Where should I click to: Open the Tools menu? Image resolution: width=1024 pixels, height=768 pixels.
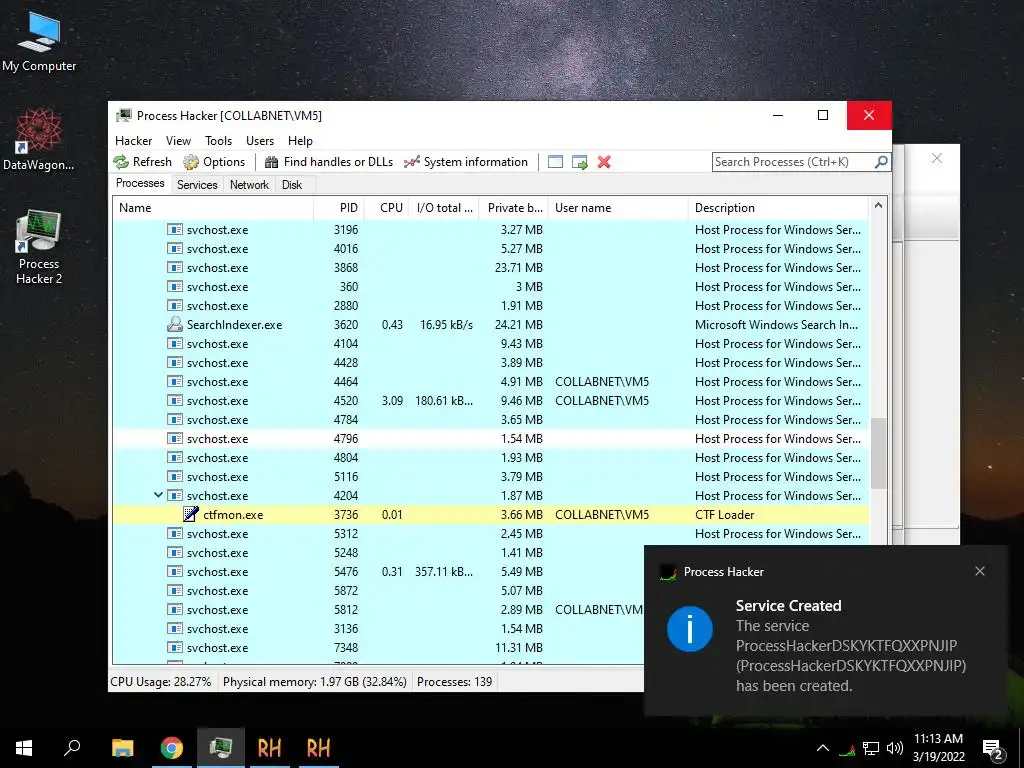pos(218,140)
